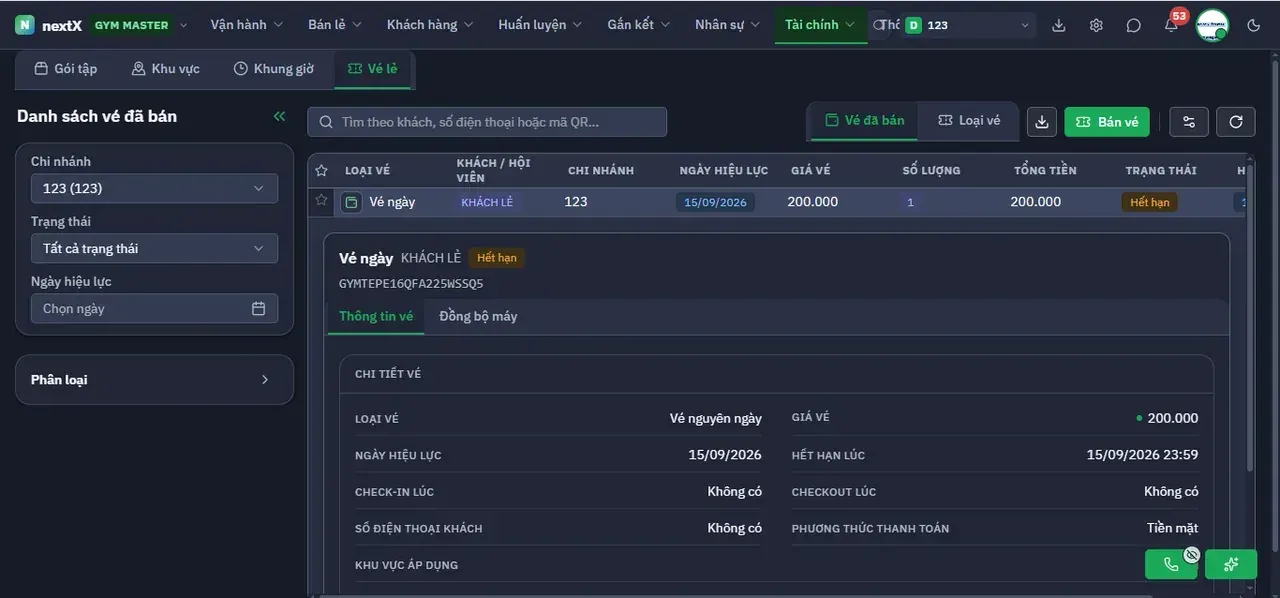The image size is (1280, 598).
Task: Collapse the sidebar with double-chevron icon
Action: click(280, 116)
